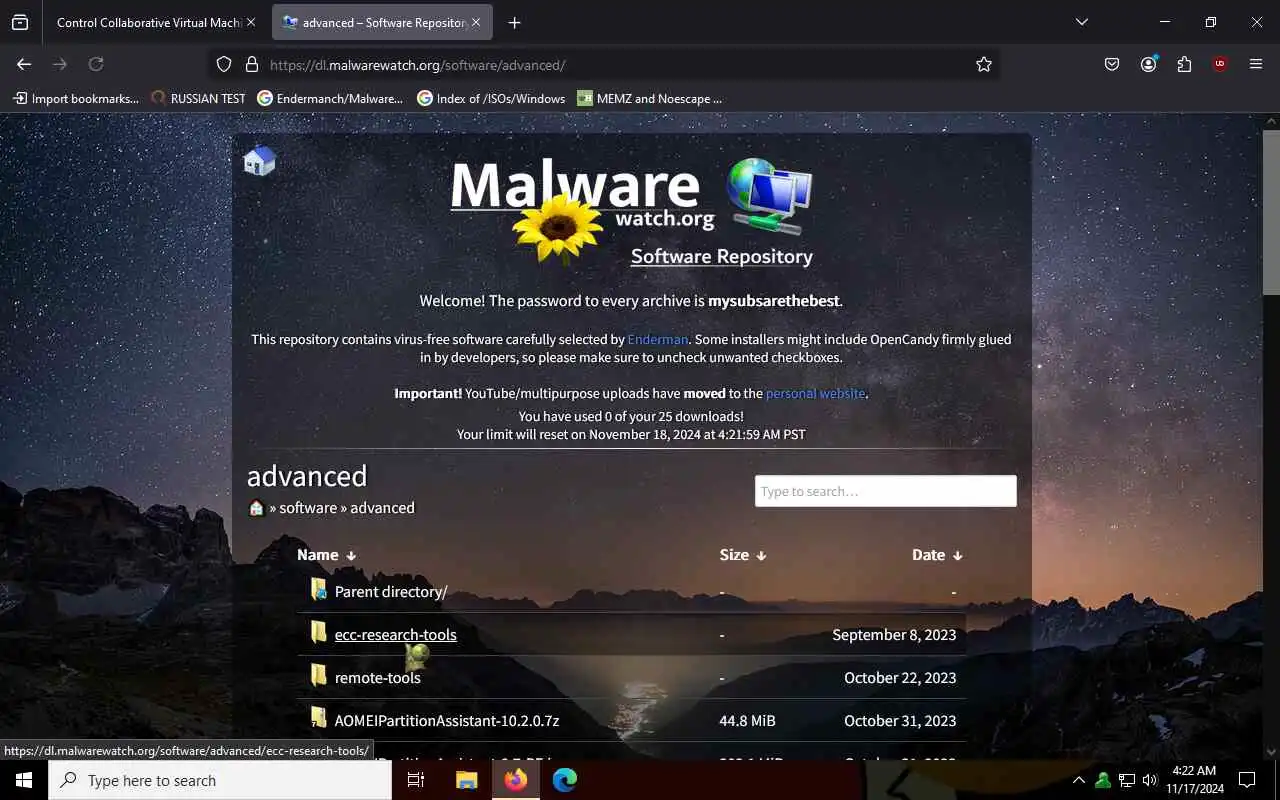Viewport: 1280px width, 800px height.
Task: Open the Save to Pocket icon
Action: pos(1112,64)
